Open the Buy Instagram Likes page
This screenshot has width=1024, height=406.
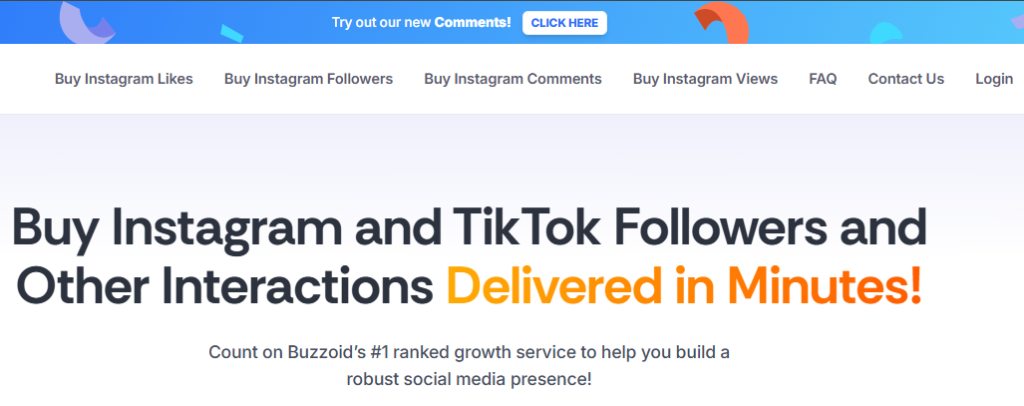(124, 79)
